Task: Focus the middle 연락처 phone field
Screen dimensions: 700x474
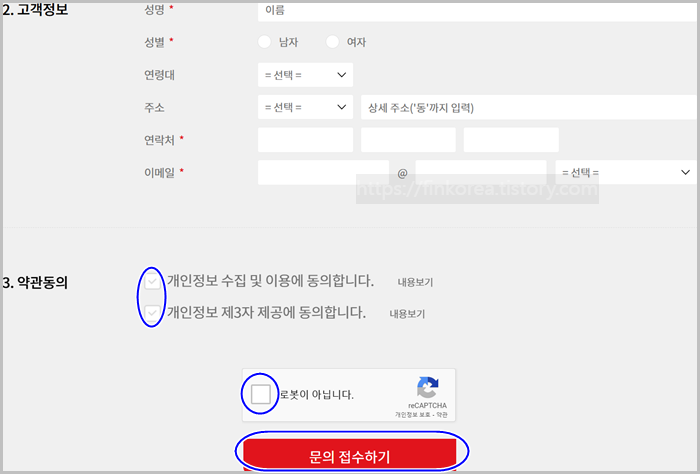Action: 408,140
